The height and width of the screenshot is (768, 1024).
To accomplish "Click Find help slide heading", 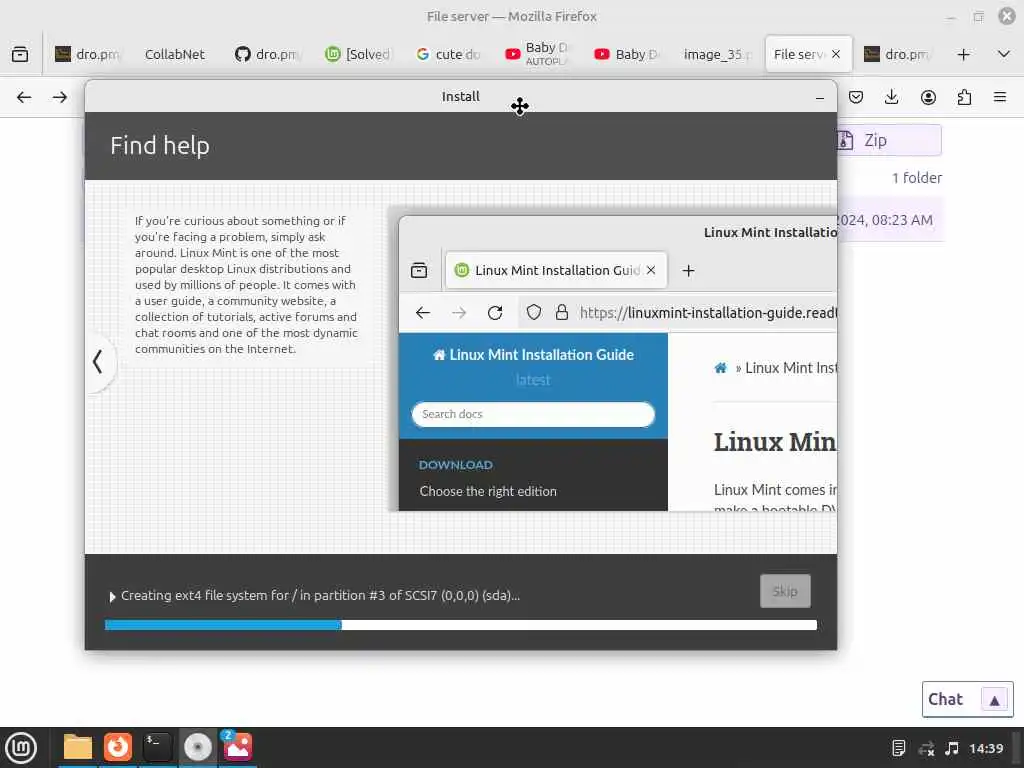I will tap(160, 146).
